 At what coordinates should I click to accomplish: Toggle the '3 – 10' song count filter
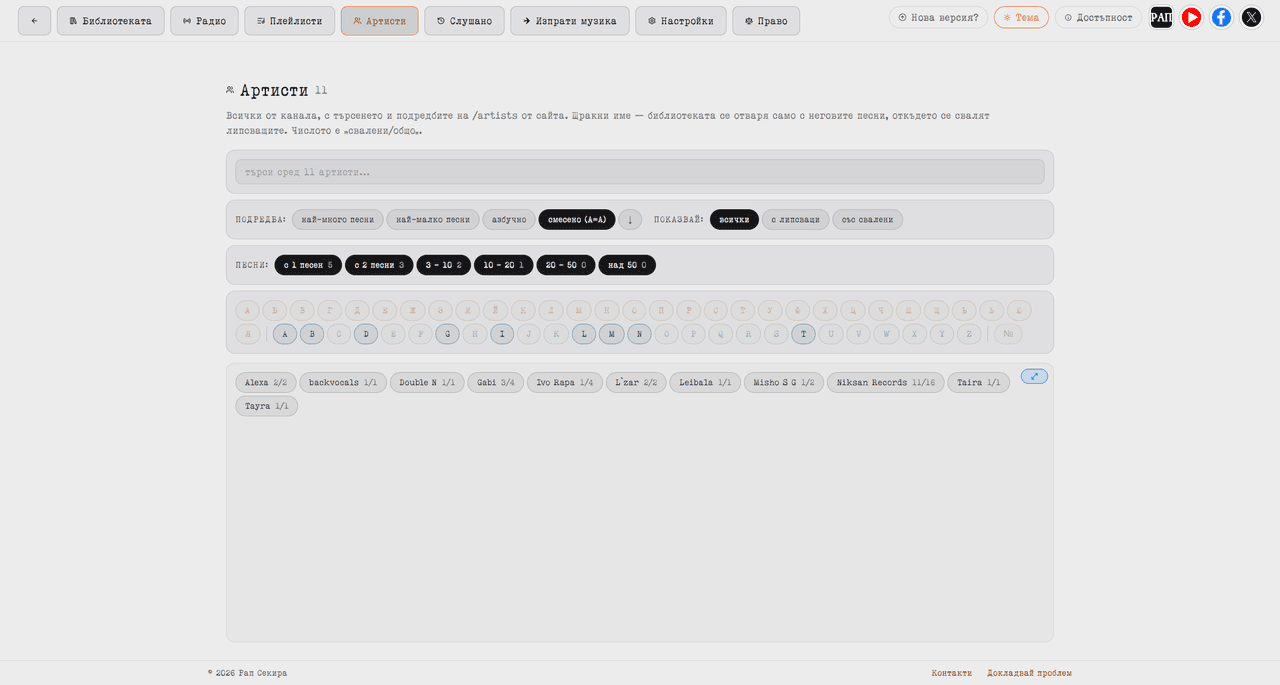444,265
